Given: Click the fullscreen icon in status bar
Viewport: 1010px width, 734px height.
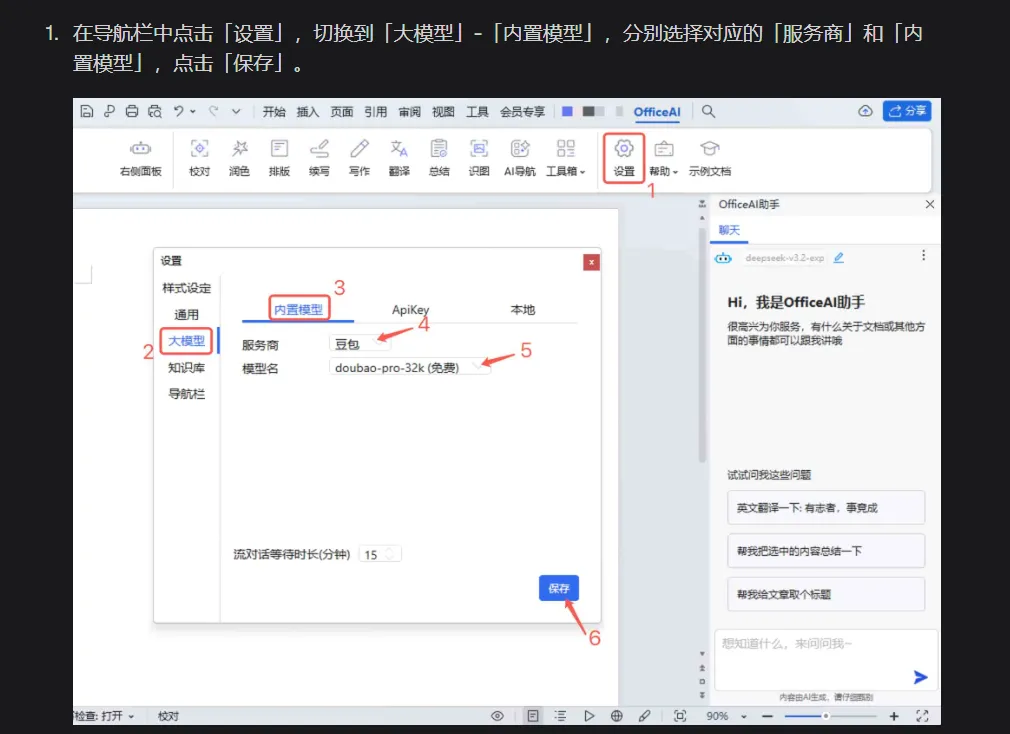Looking at the screenshot, I should [x=922, y=716].
